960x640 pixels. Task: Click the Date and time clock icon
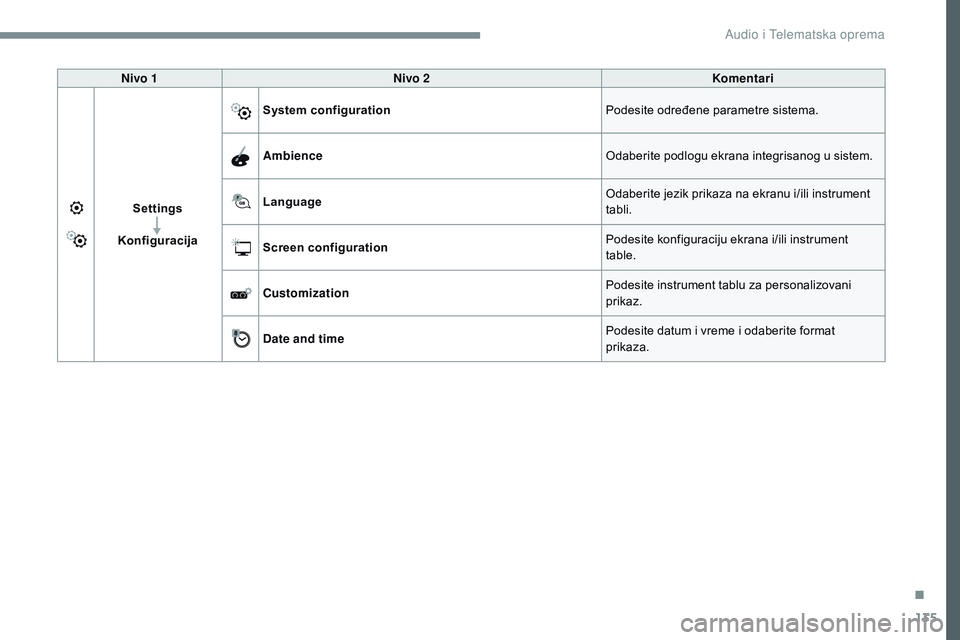(x=241, y=338)
